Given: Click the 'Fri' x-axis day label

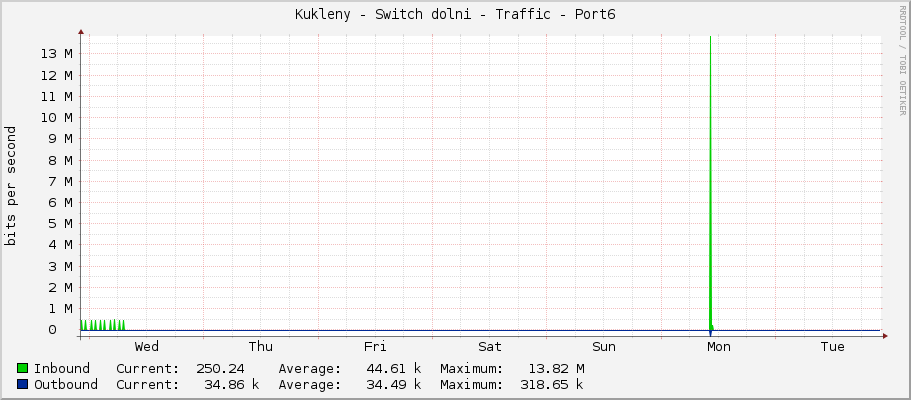Looking at the screenshot, I should [375, 347].
